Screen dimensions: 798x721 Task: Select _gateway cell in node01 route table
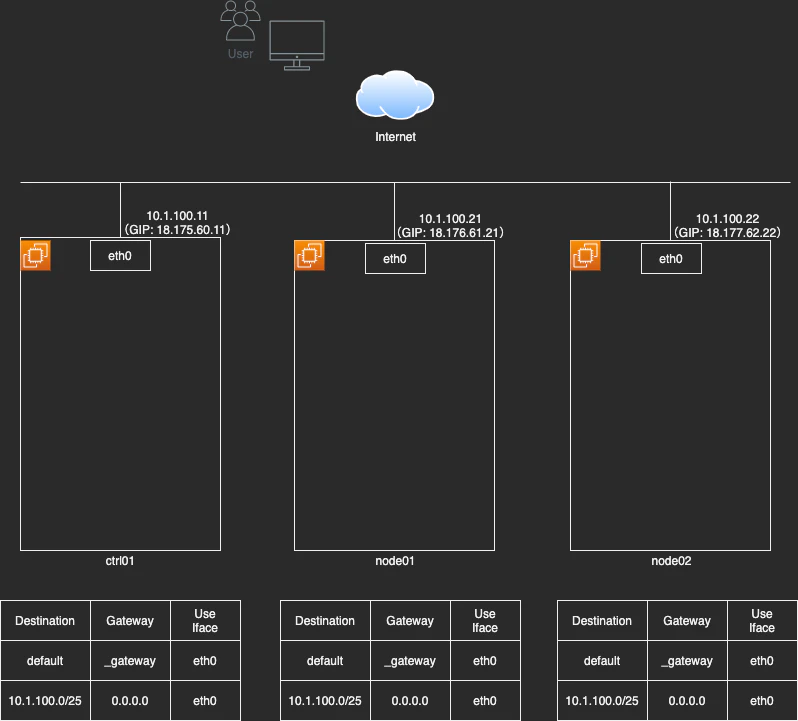410,660
